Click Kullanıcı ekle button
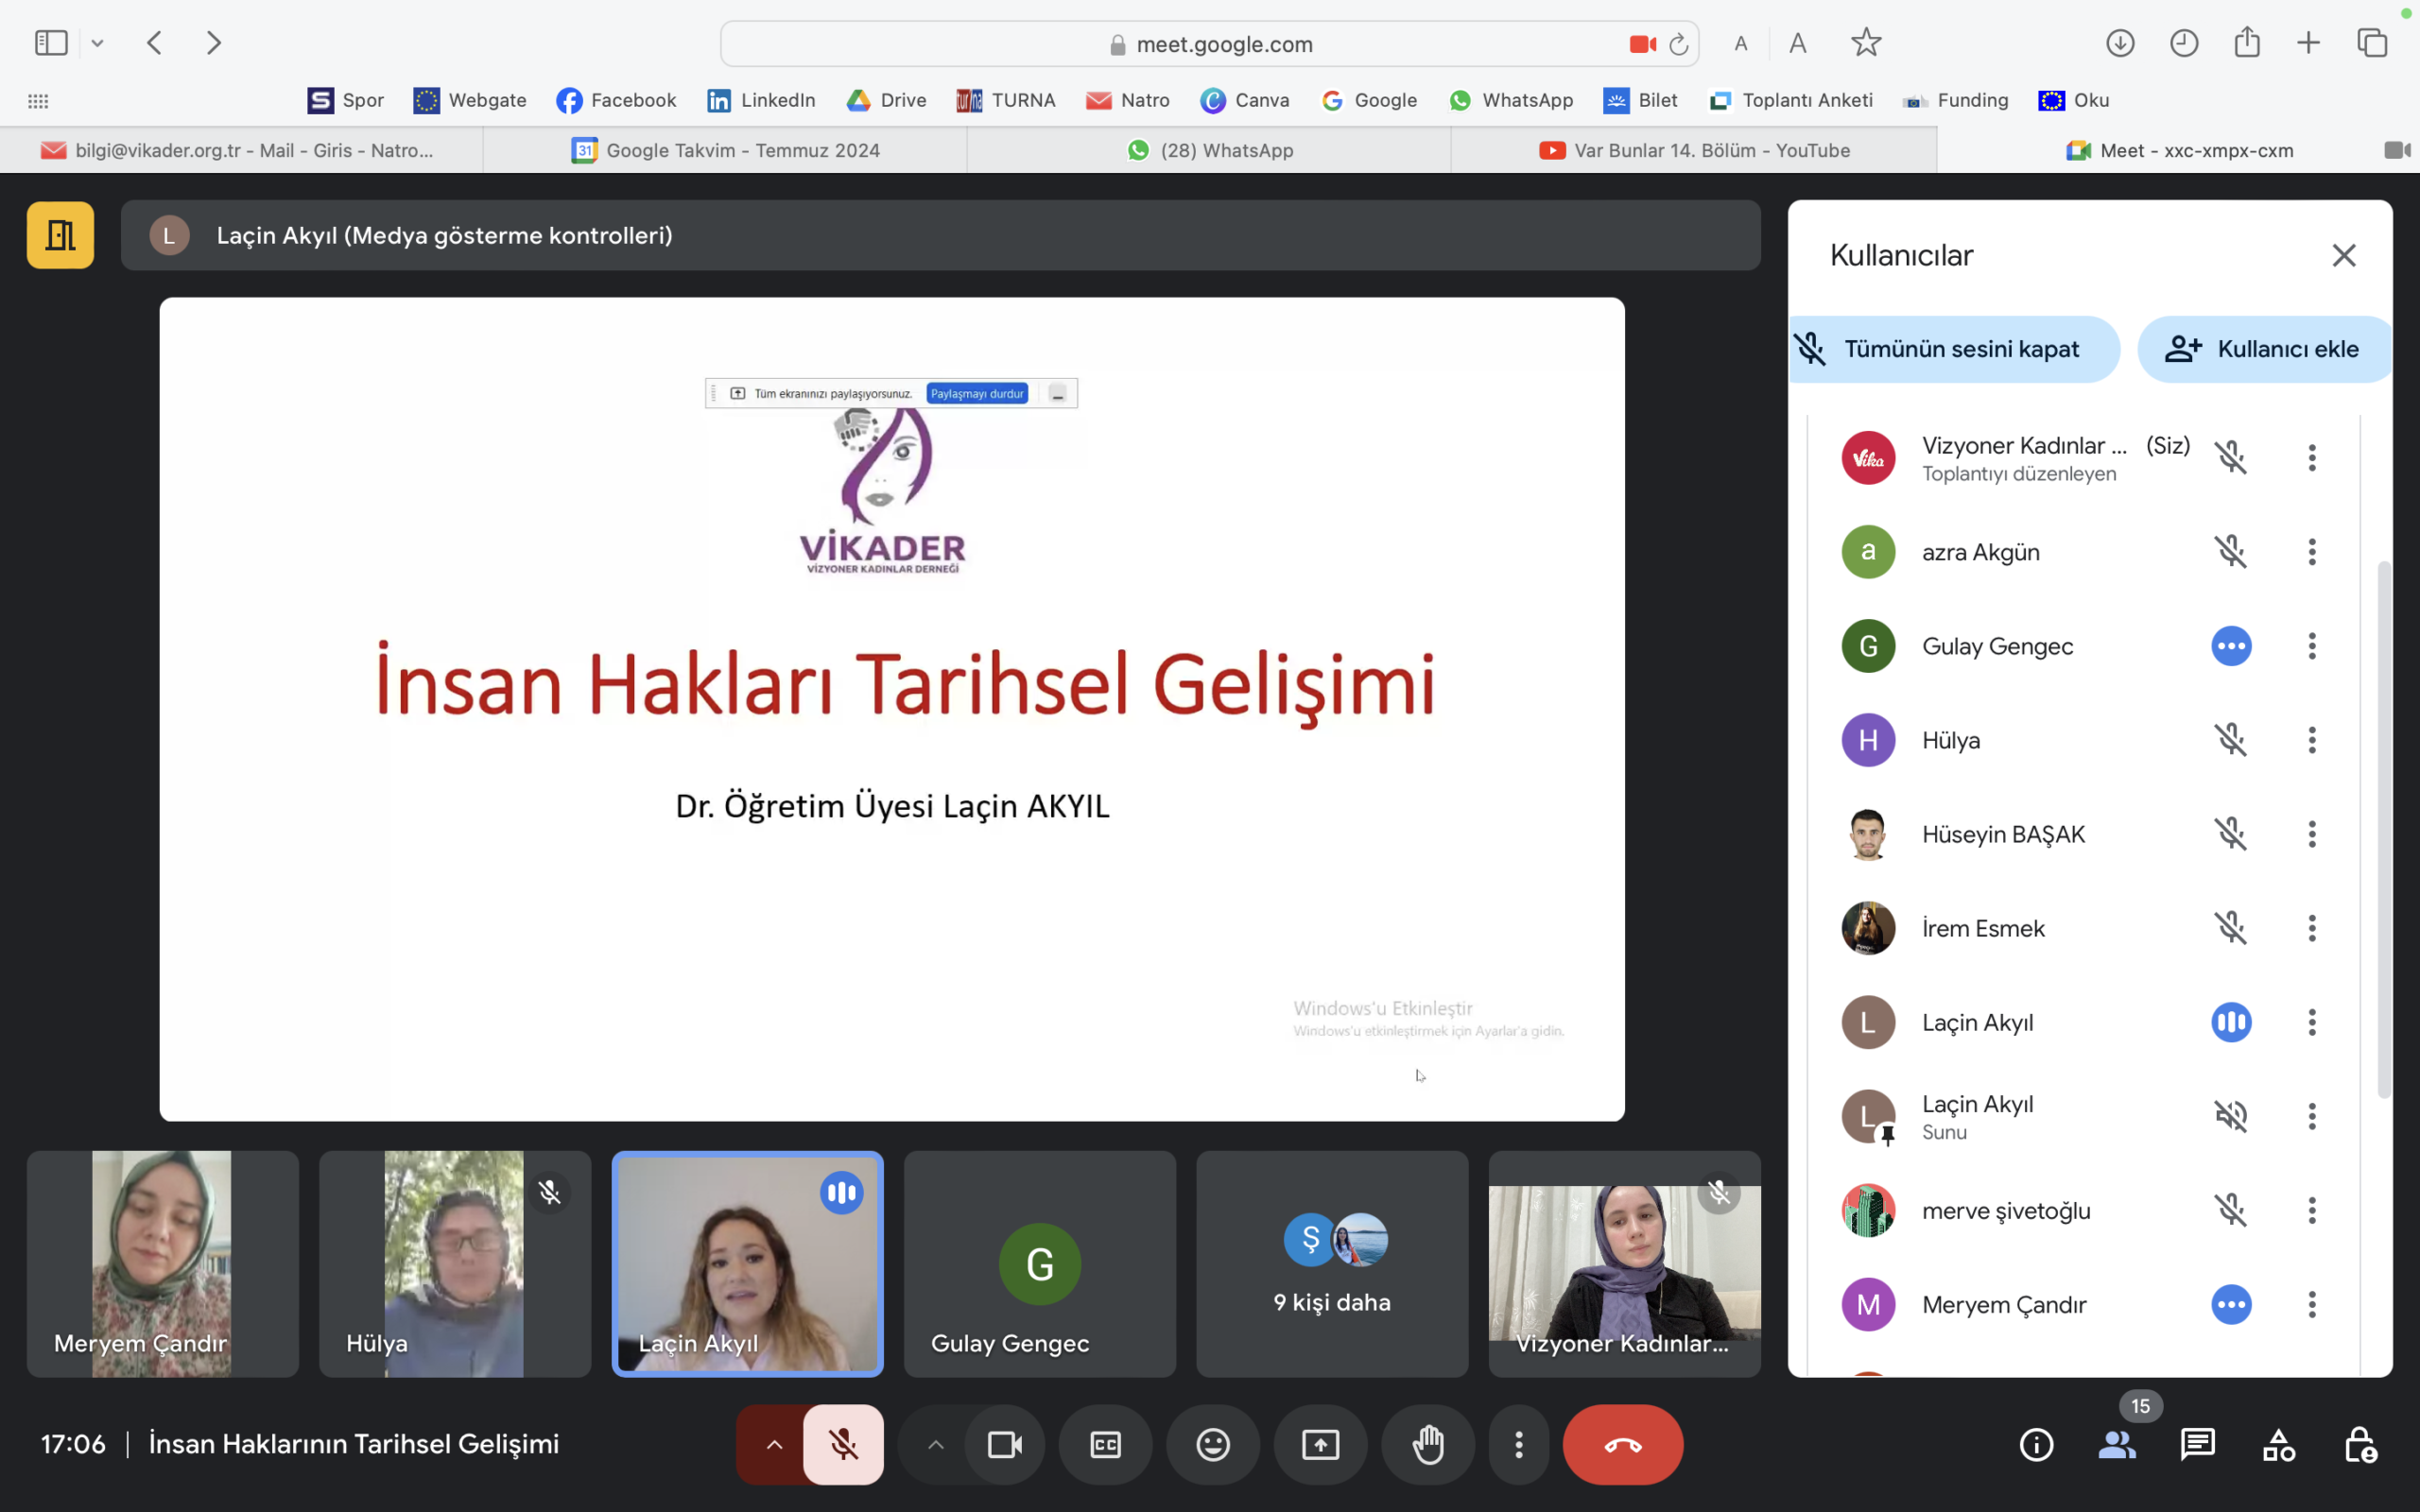 click(x=2263, y=349)
